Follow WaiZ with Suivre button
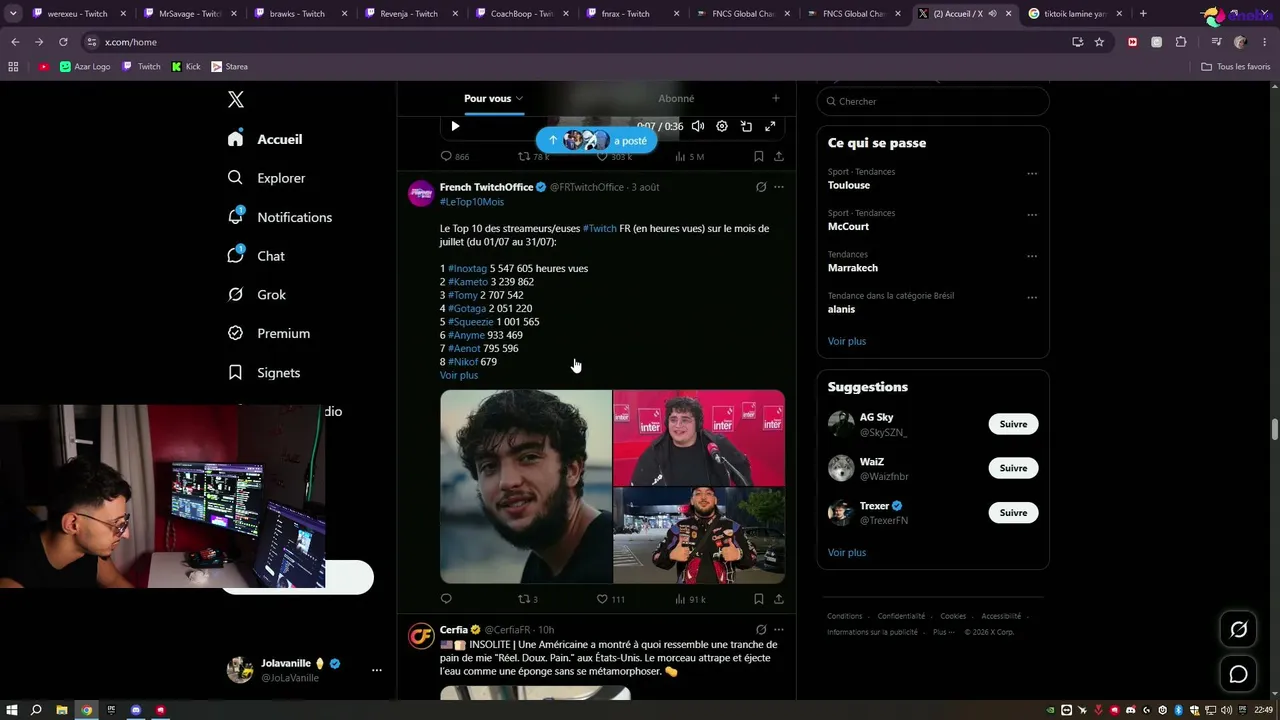 click(1013, 468)
